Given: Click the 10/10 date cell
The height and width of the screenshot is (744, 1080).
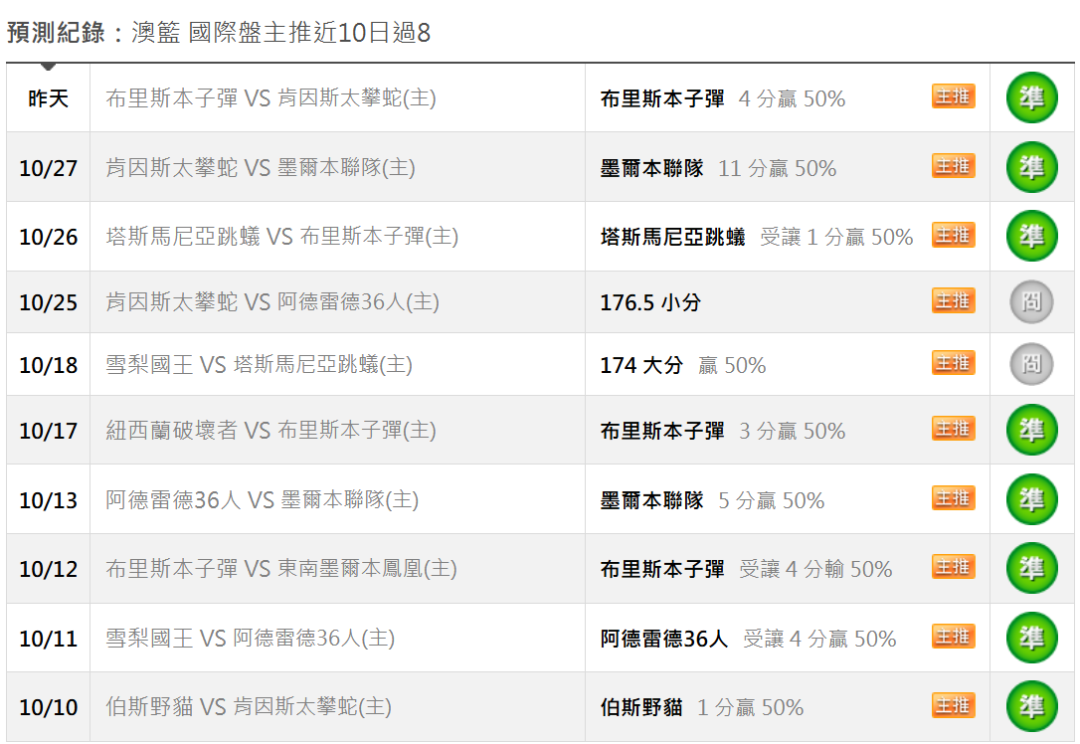Looking at the screenshot, I should point(48,707).
